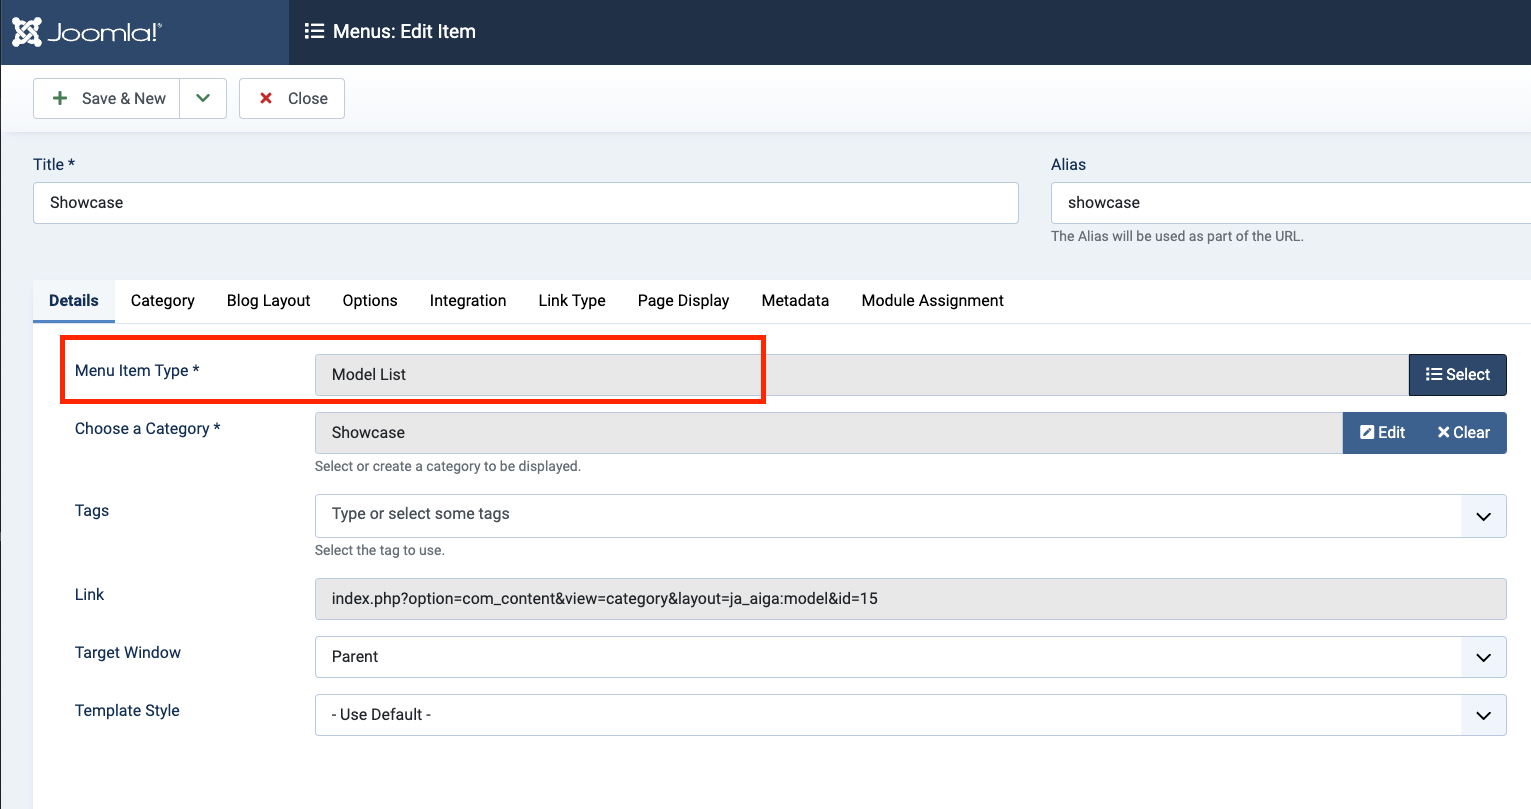The width and height of the screenshot is (1531, 809).
Task: Click the Joomla logo in header
Action: point(86,32)
